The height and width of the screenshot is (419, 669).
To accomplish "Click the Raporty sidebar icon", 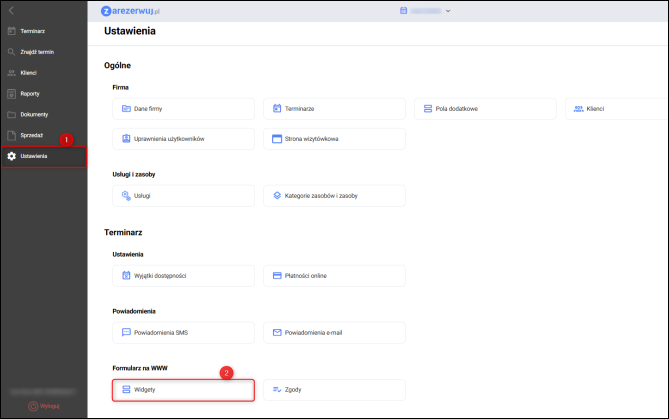I will [11, 93].
